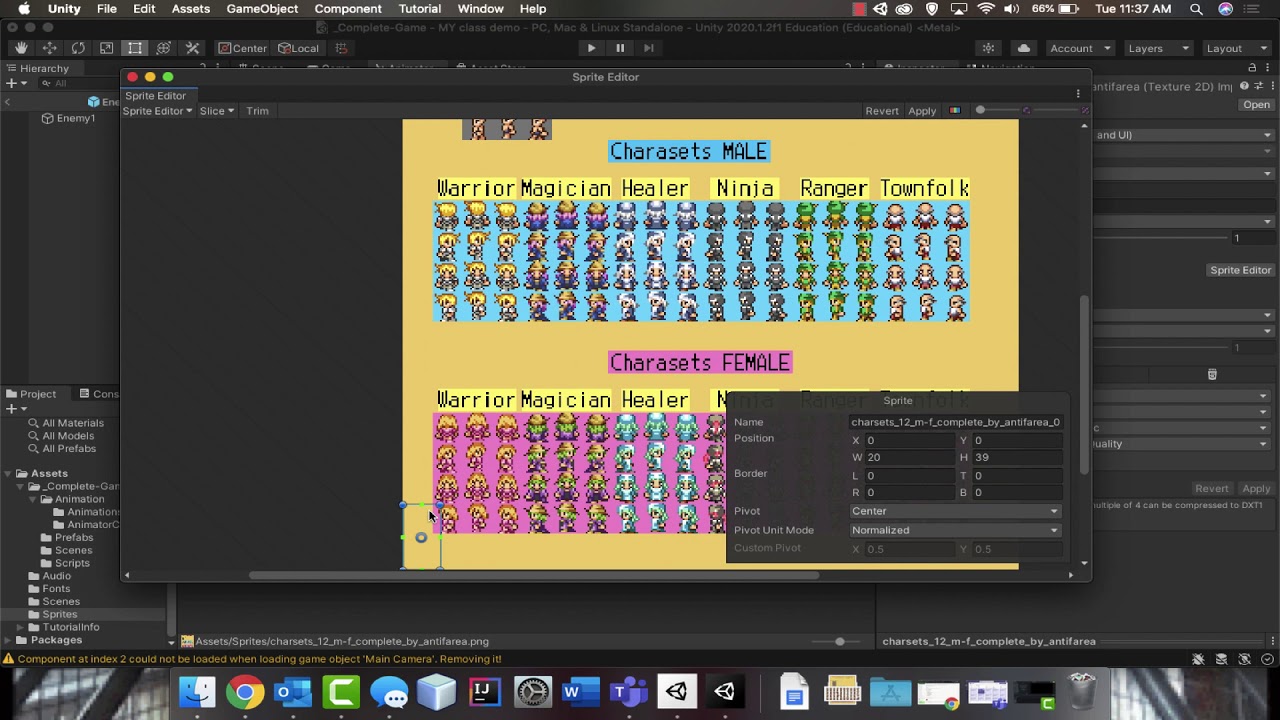Select the Rect tool
The width and height of the screenshot is (1280, 720).
pyautogui.click(x=135, y=48)
